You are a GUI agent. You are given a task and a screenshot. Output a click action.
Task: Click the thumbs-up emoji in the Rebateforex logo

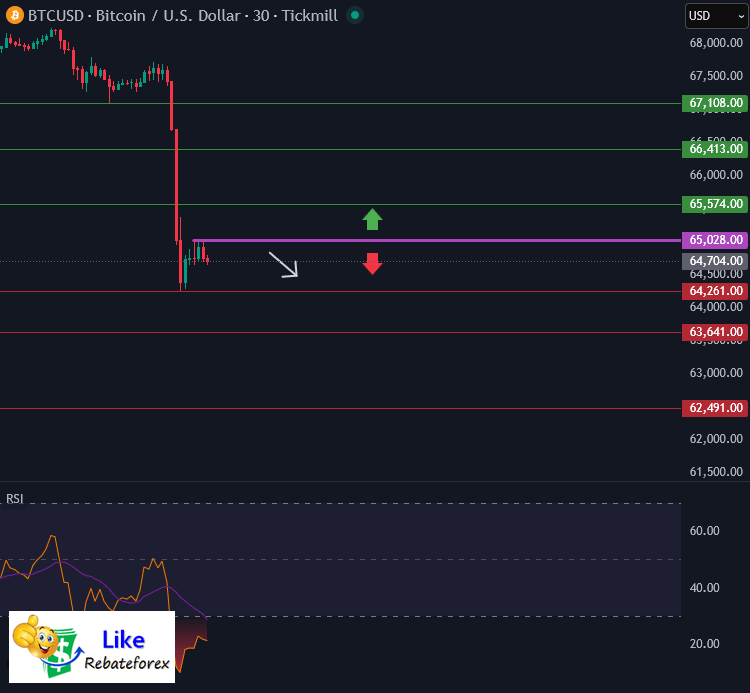34,637
